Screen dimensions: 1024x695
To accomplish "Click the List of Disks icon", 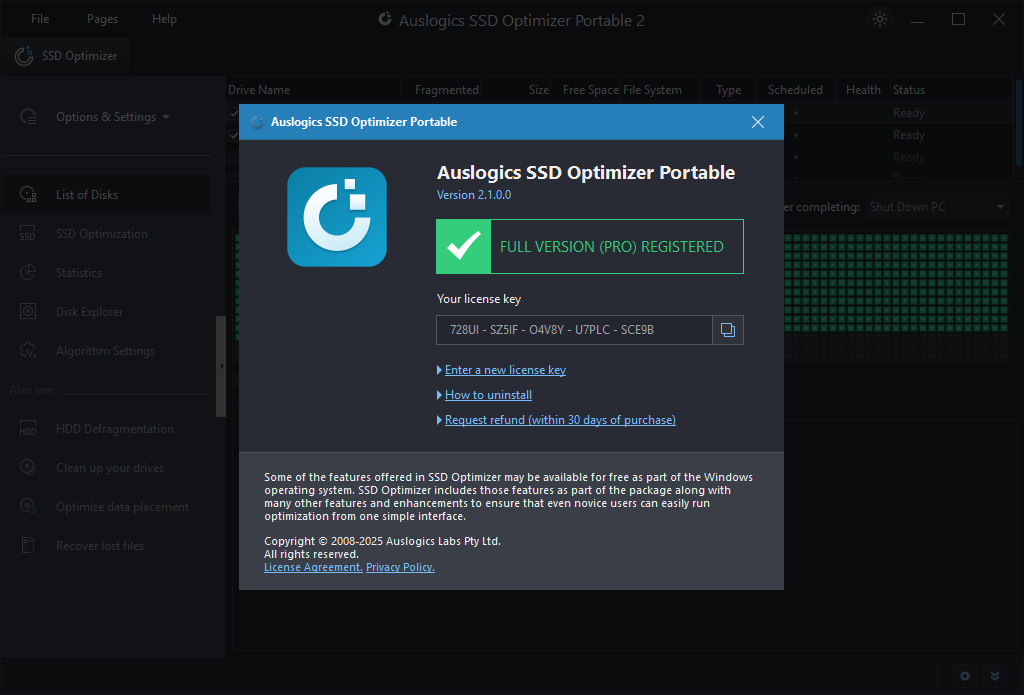I will point(28,194).
